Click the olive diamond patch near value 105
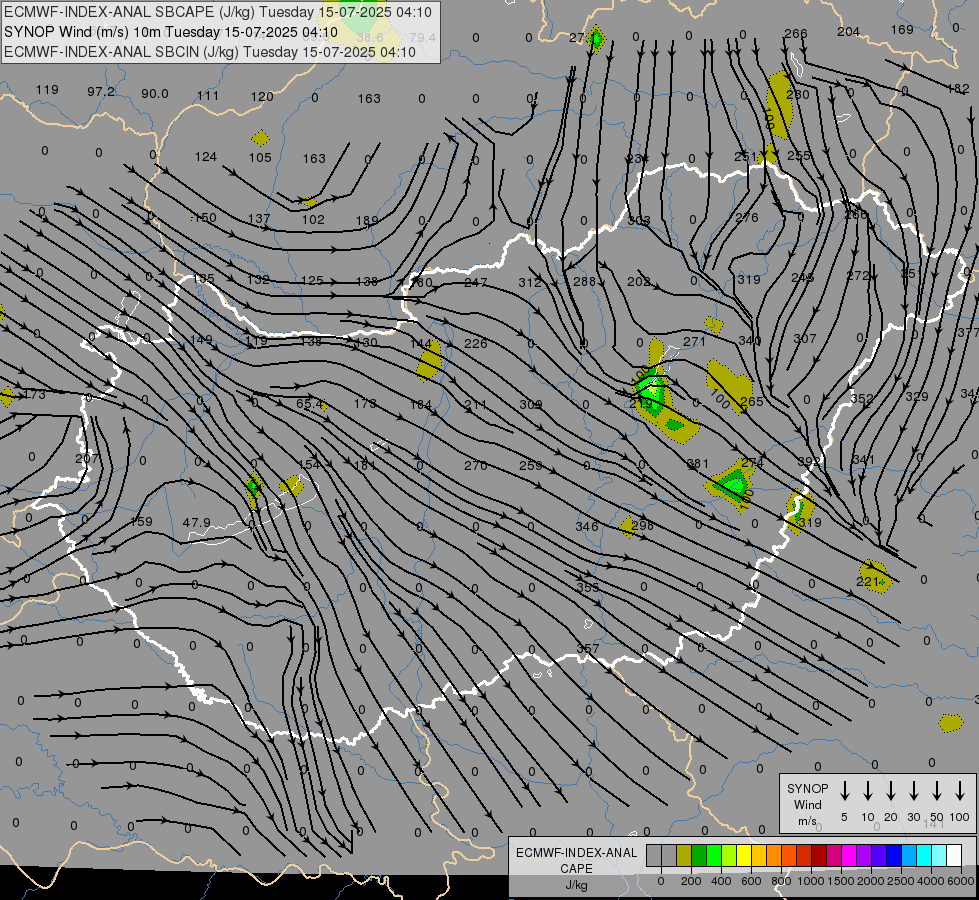This screenshot has height=900, width=979. click(261, 138)
